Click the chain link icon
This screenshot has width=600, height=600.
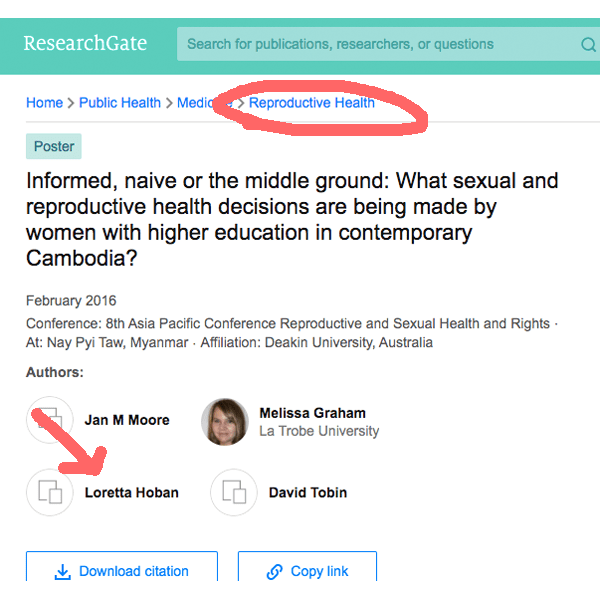(275, 572)
